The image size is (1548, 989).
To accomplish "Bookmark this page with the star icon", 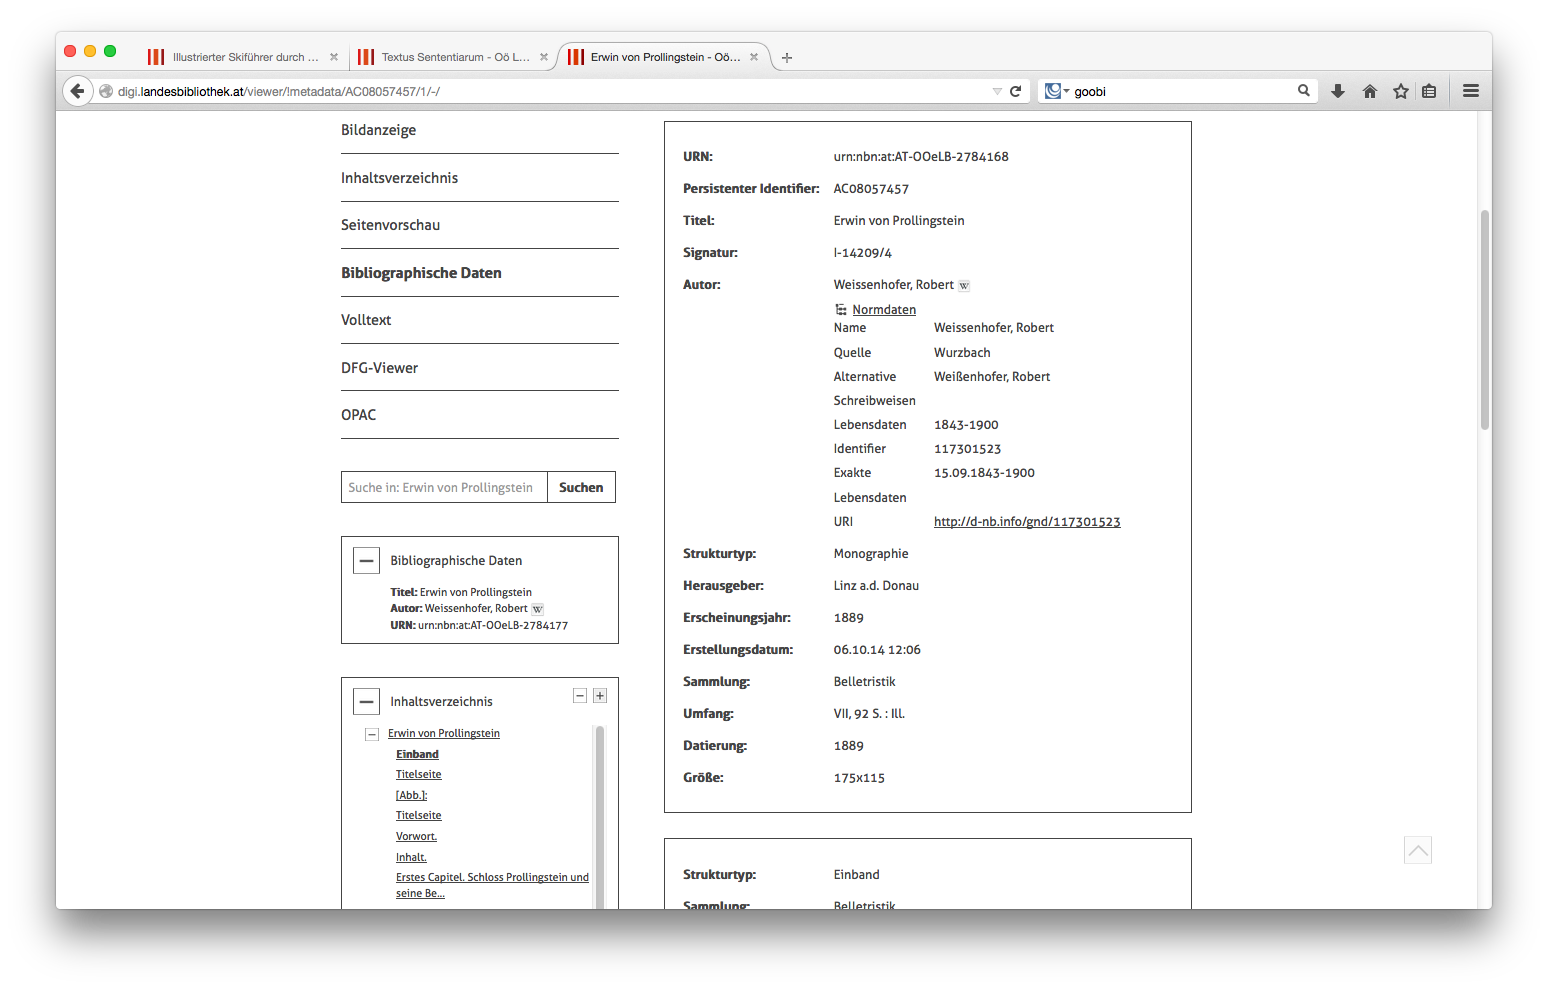I will pos(1401,91).
